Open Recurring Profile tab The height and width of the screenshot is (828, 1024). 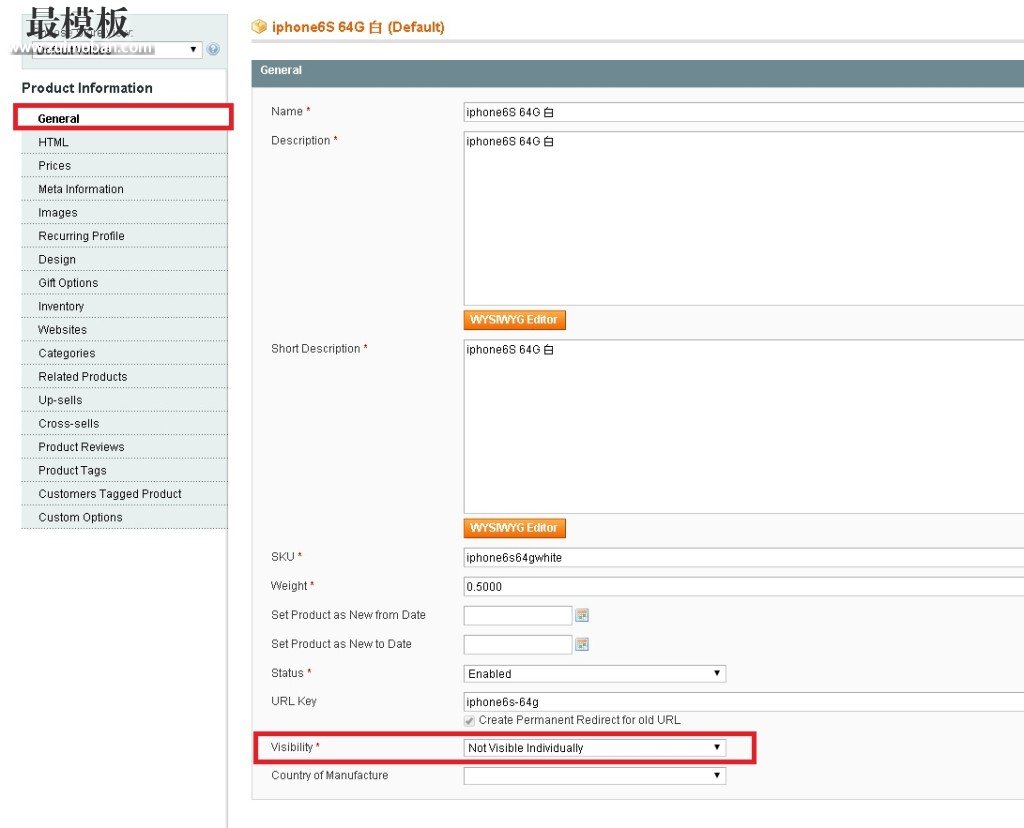click(x=124, y=236)
